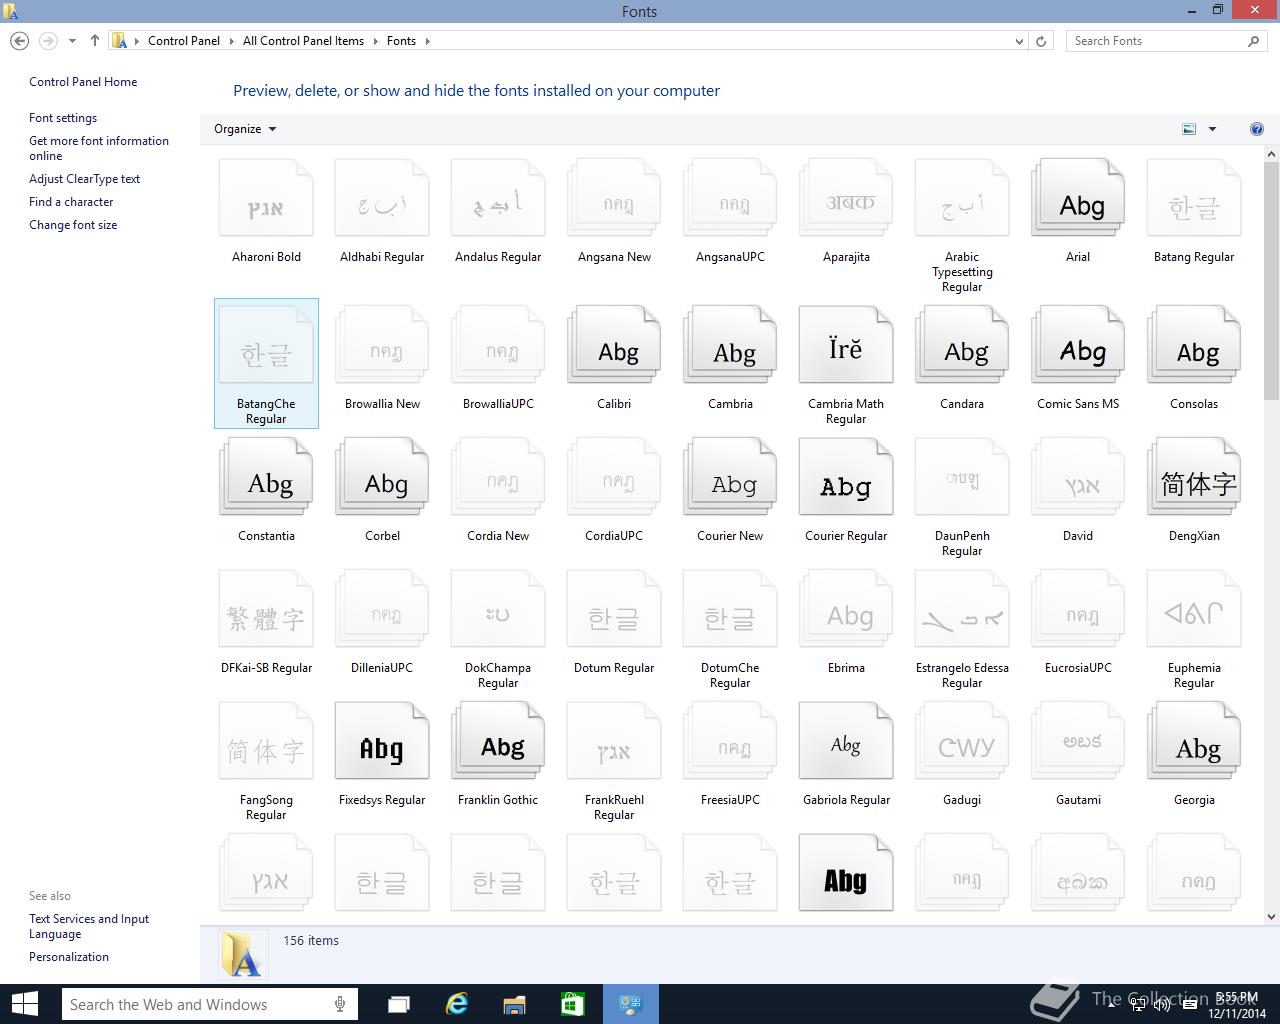Click Control Panel in breadcrumb
1280x1024 pixels.
184,41
